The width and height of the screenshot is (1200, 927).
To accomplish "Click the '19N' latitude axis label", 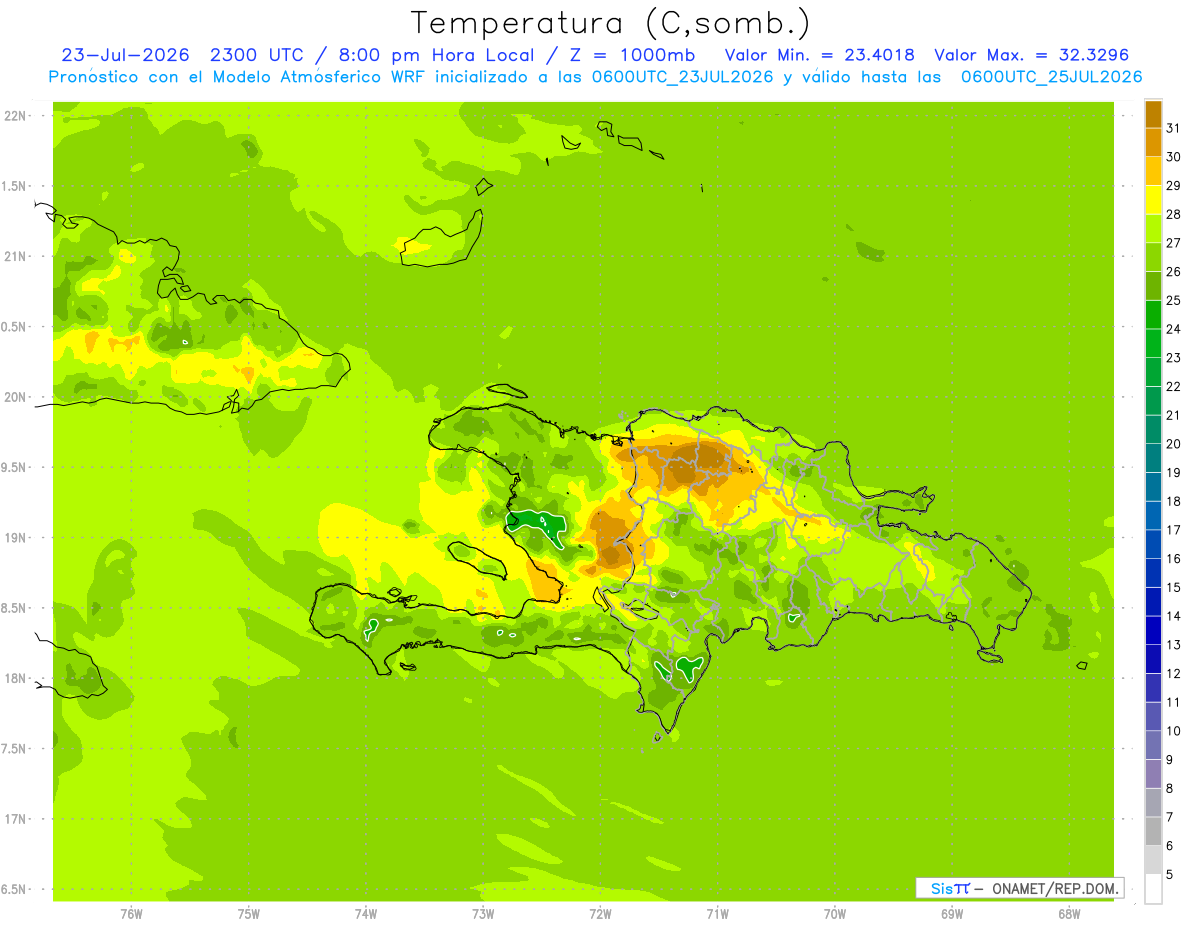I will point(17,537).
